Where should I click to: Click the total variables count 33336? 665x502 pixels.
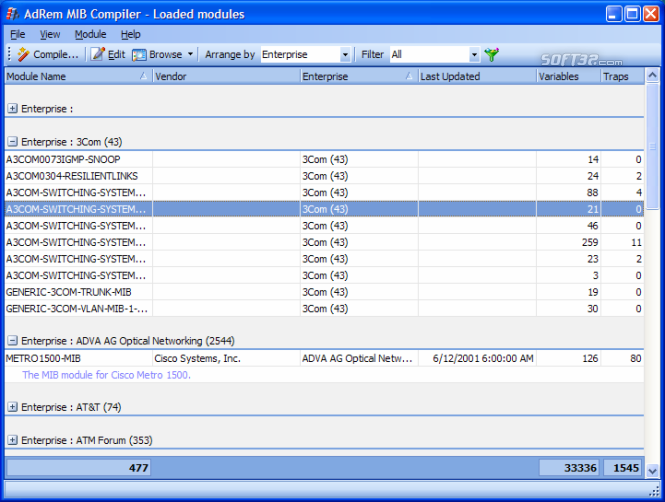coord(569,468)
